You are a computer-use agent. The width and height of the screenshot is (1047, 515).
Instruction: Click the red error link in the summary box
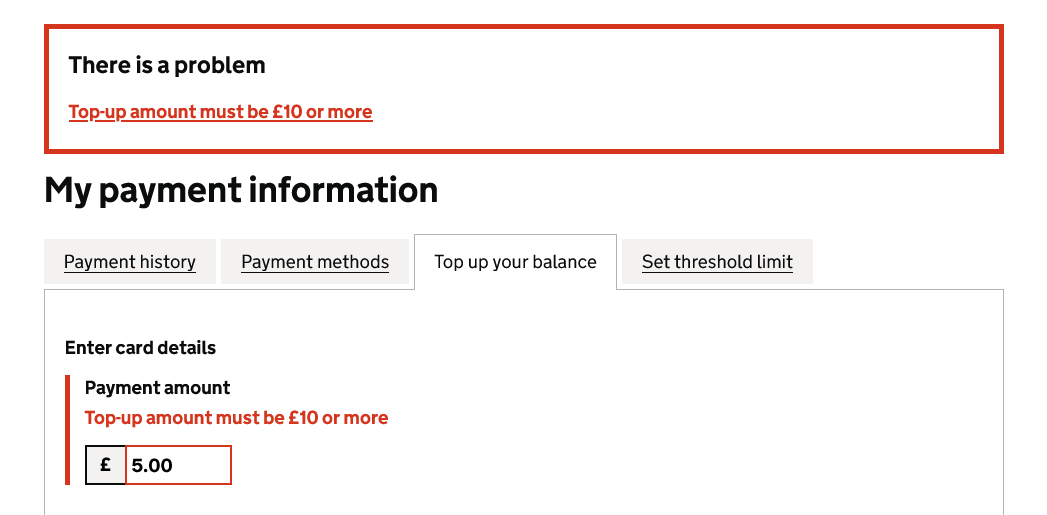tap(220, 112)
